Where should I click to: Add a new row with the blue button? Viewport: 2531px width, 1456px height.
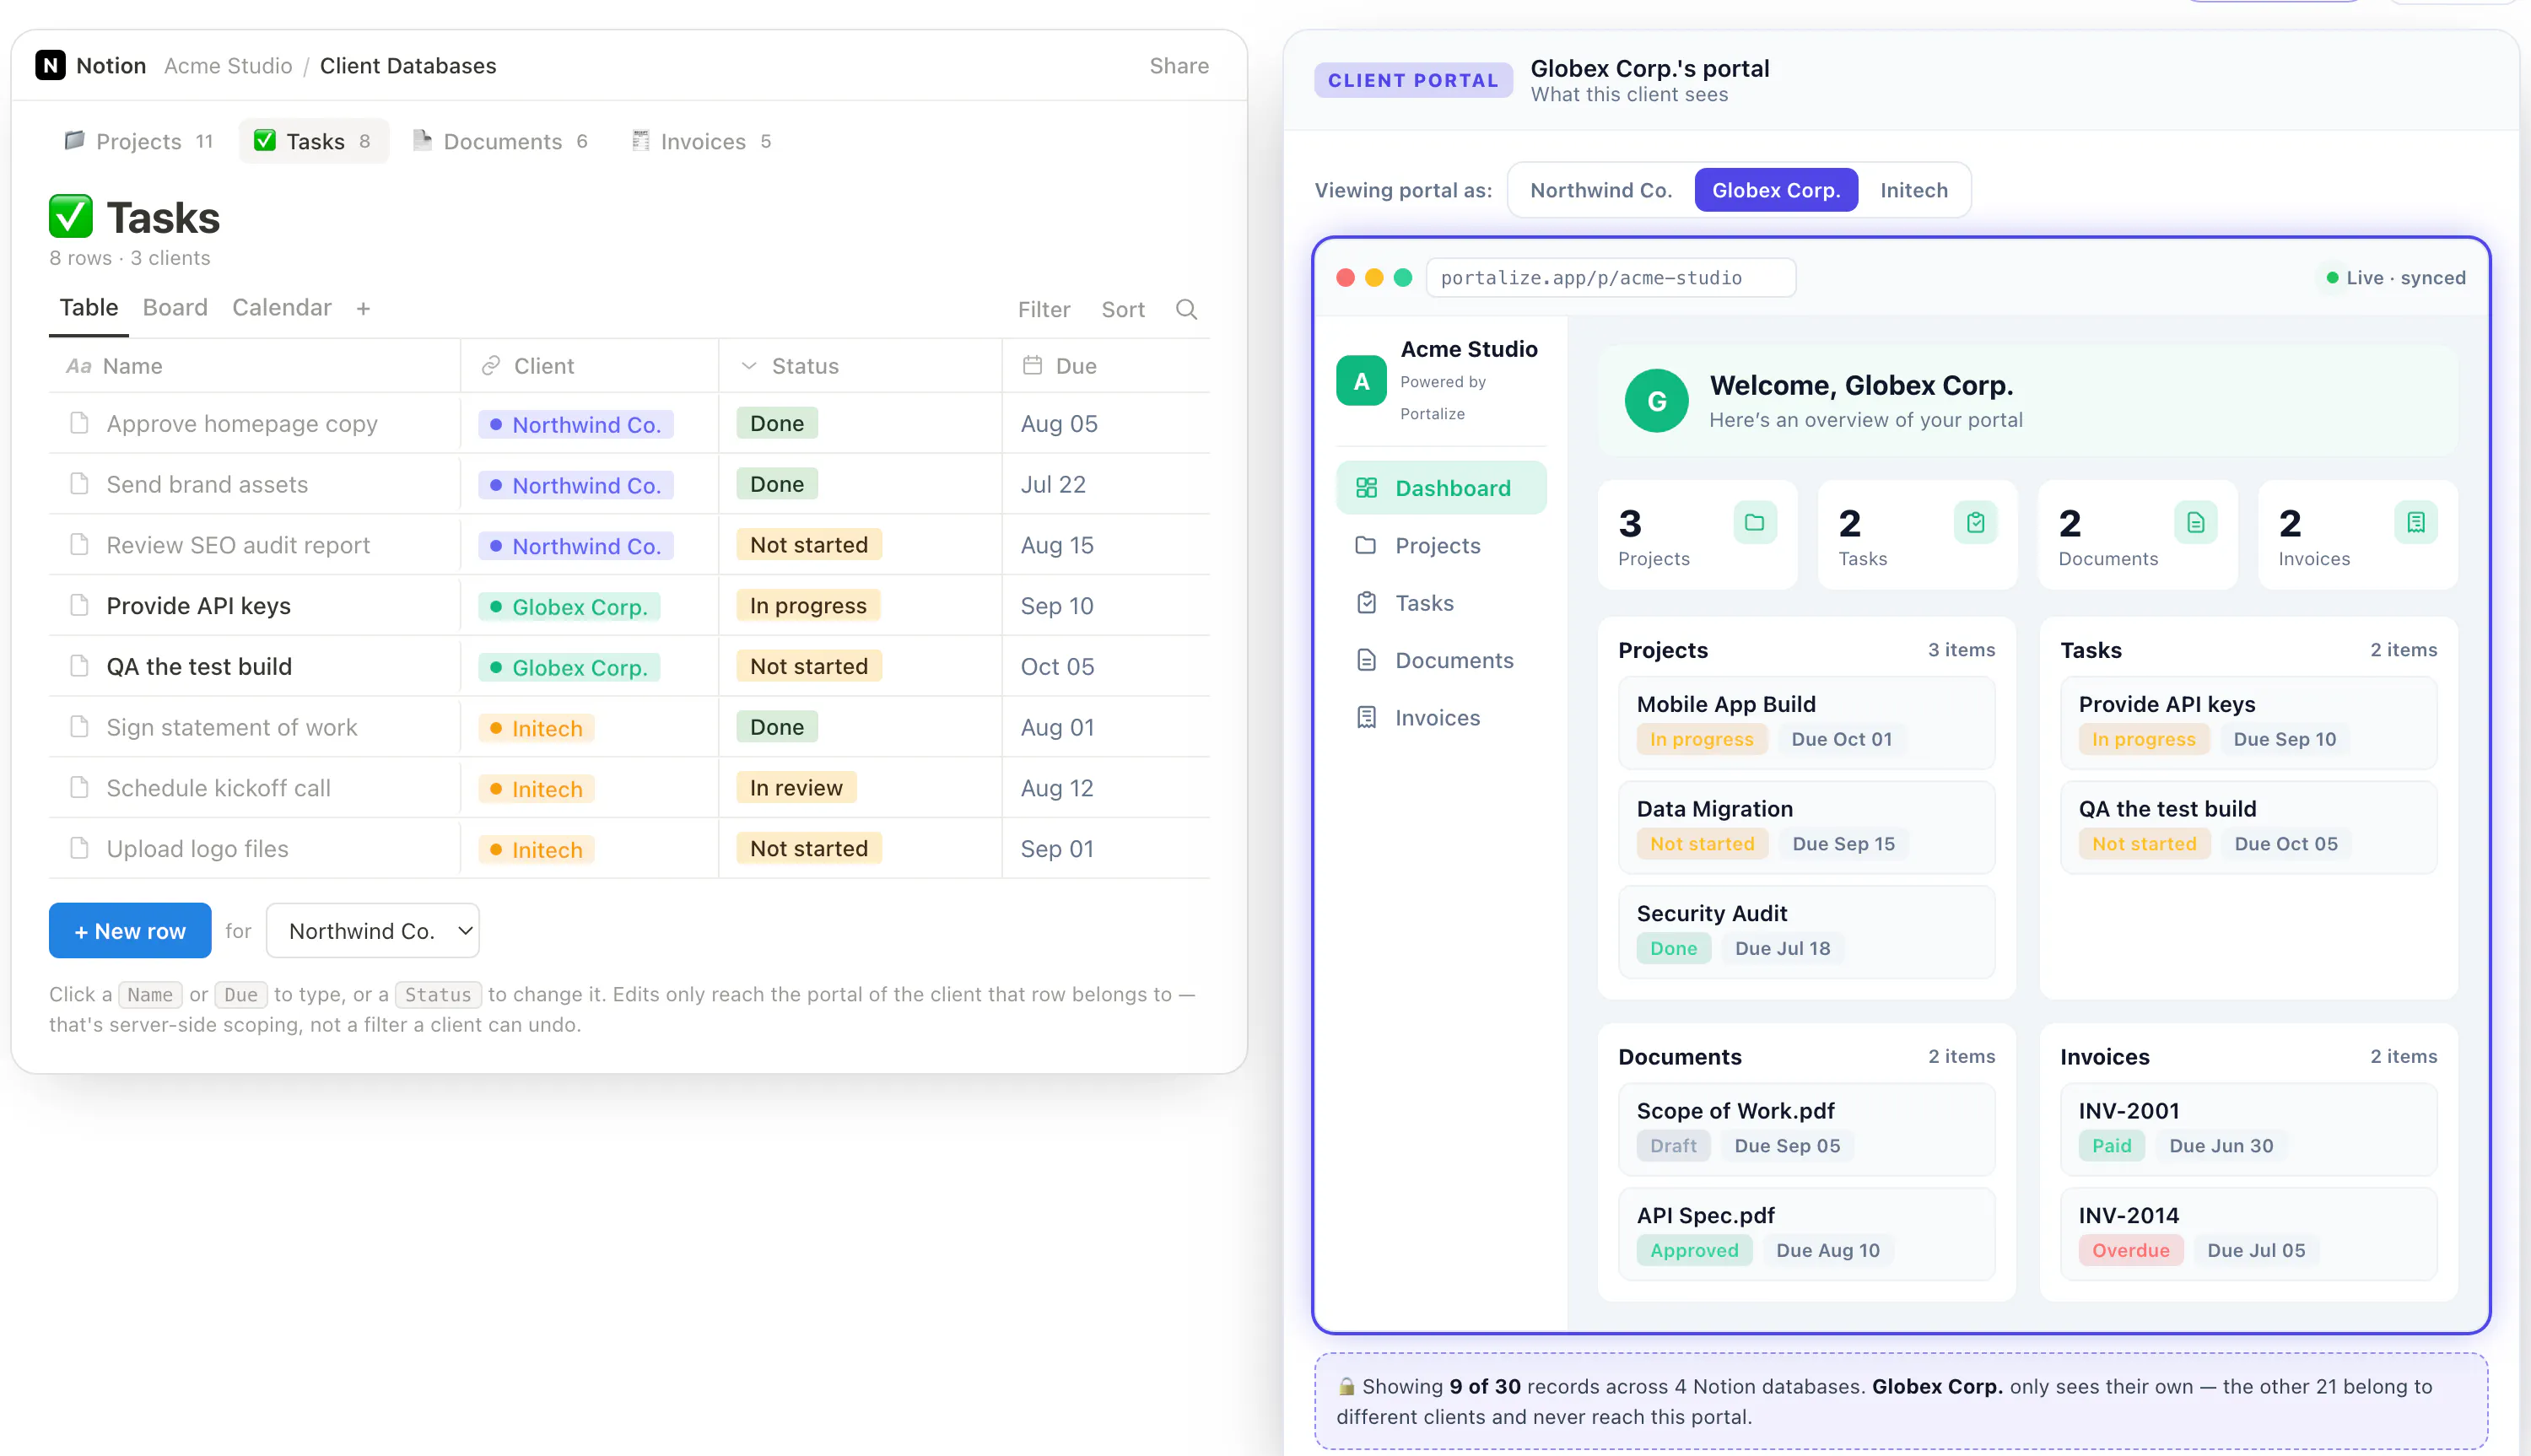click(130, 931)
